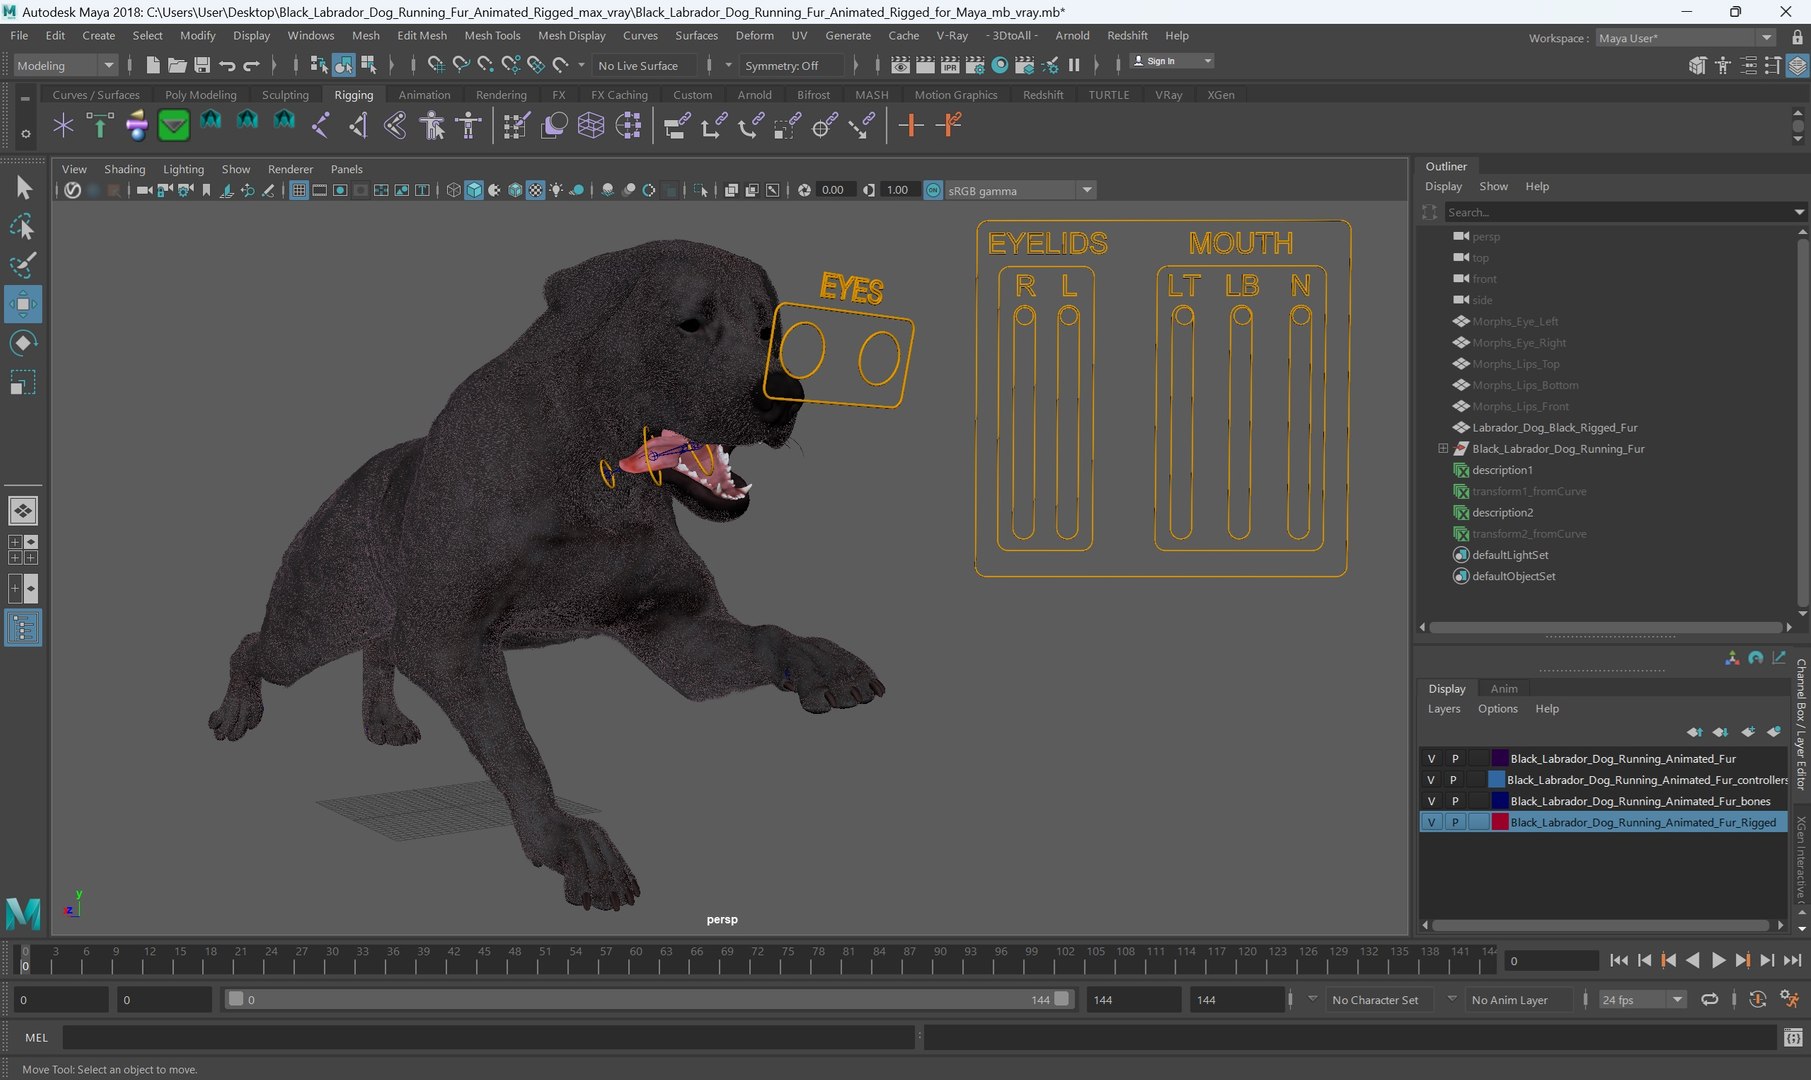Select the Scale tool in the toolbox
Screen dimensions: 1811x1080
[23, 382]
